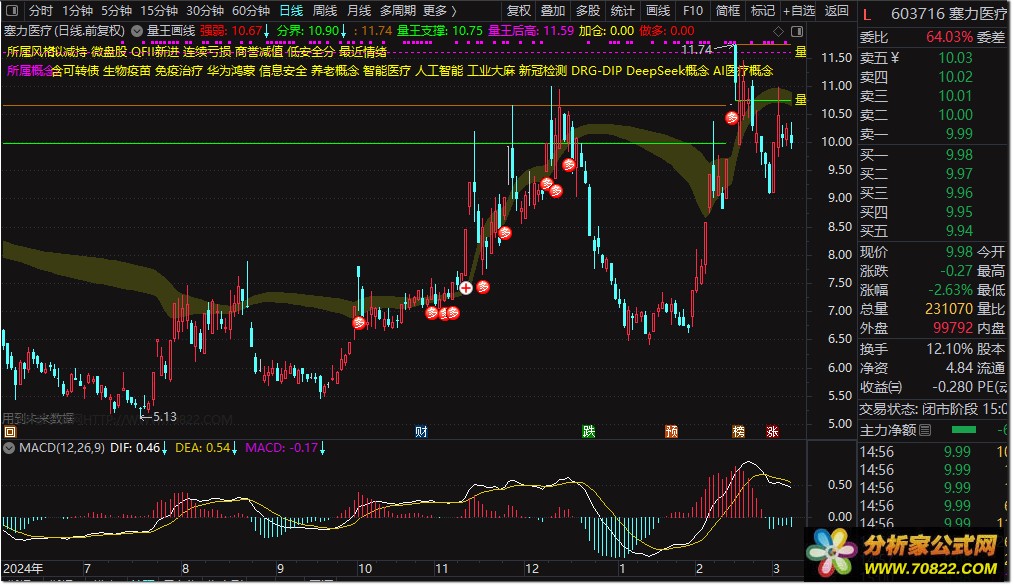The image size is (1014, 585).
Task: Select the 日线 daily chart tab
Action: [291, 11]
